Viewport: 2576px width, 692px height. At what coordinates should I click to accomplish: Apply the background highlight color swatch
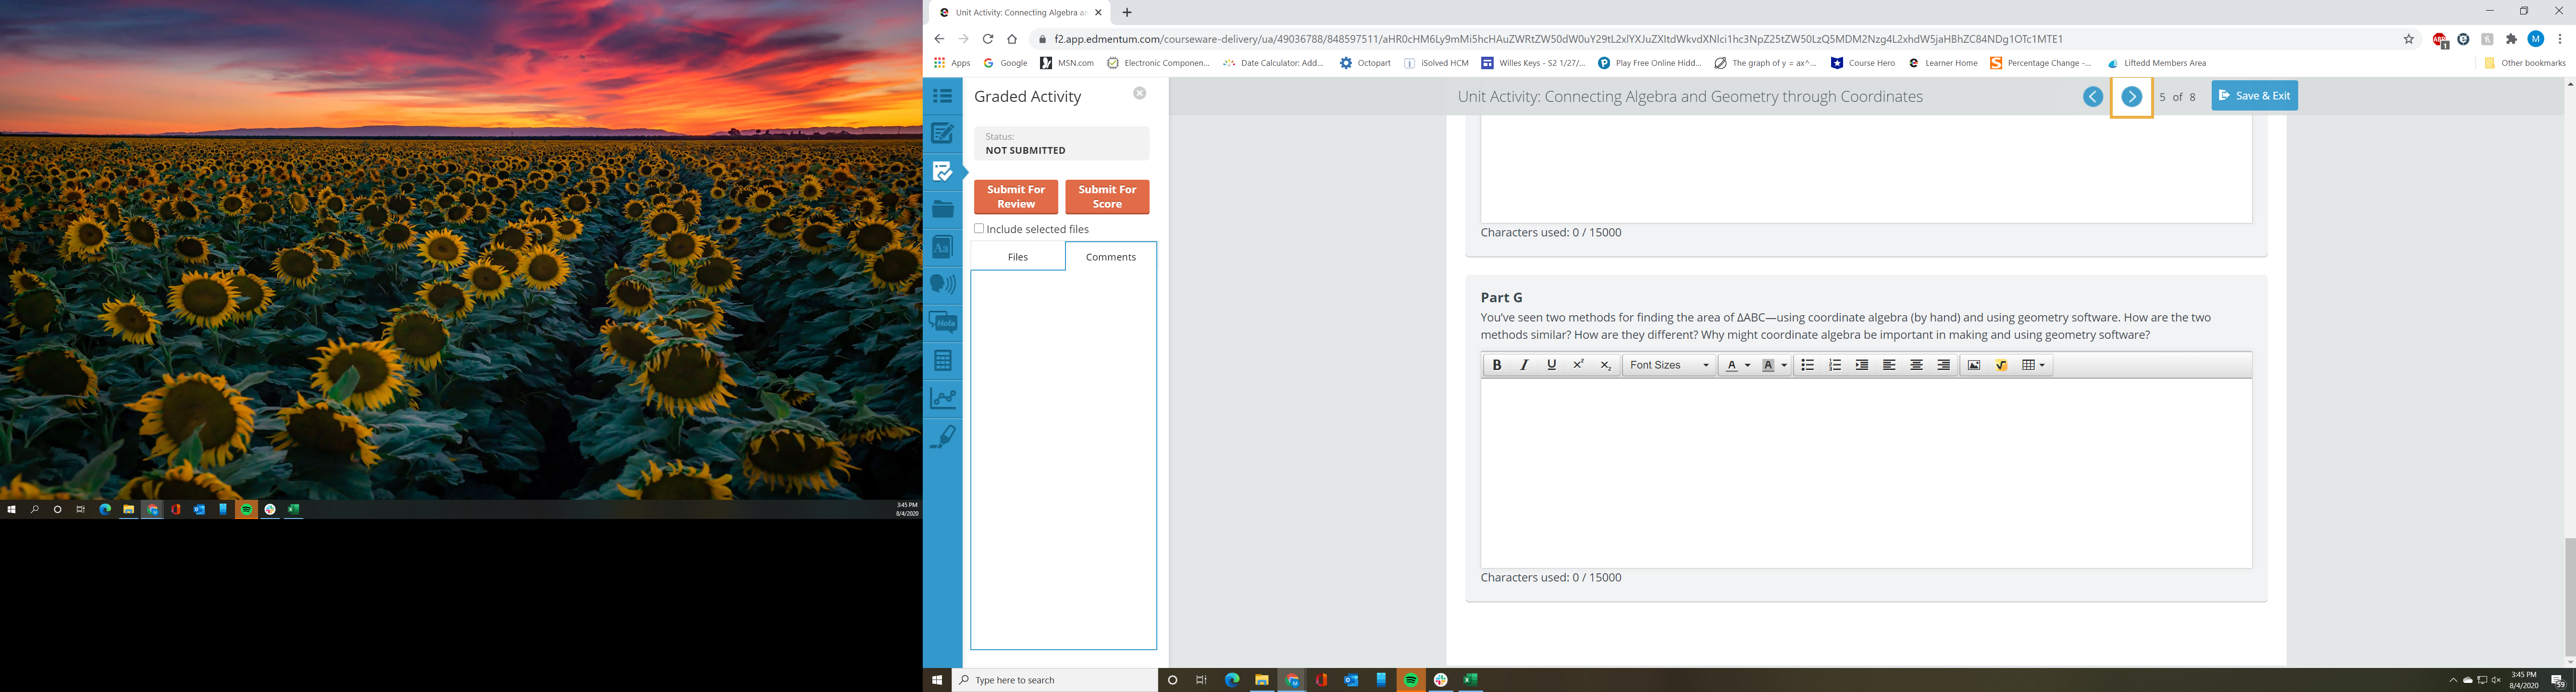(1768, 365)
